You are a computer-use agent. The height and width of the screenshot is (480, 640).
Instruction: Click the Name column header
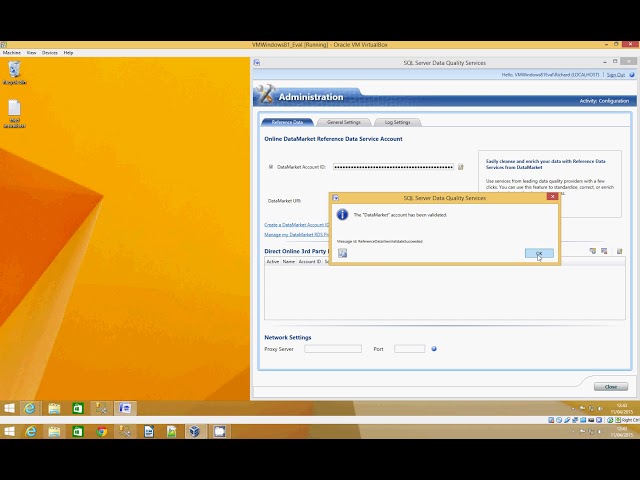[289, 262]
